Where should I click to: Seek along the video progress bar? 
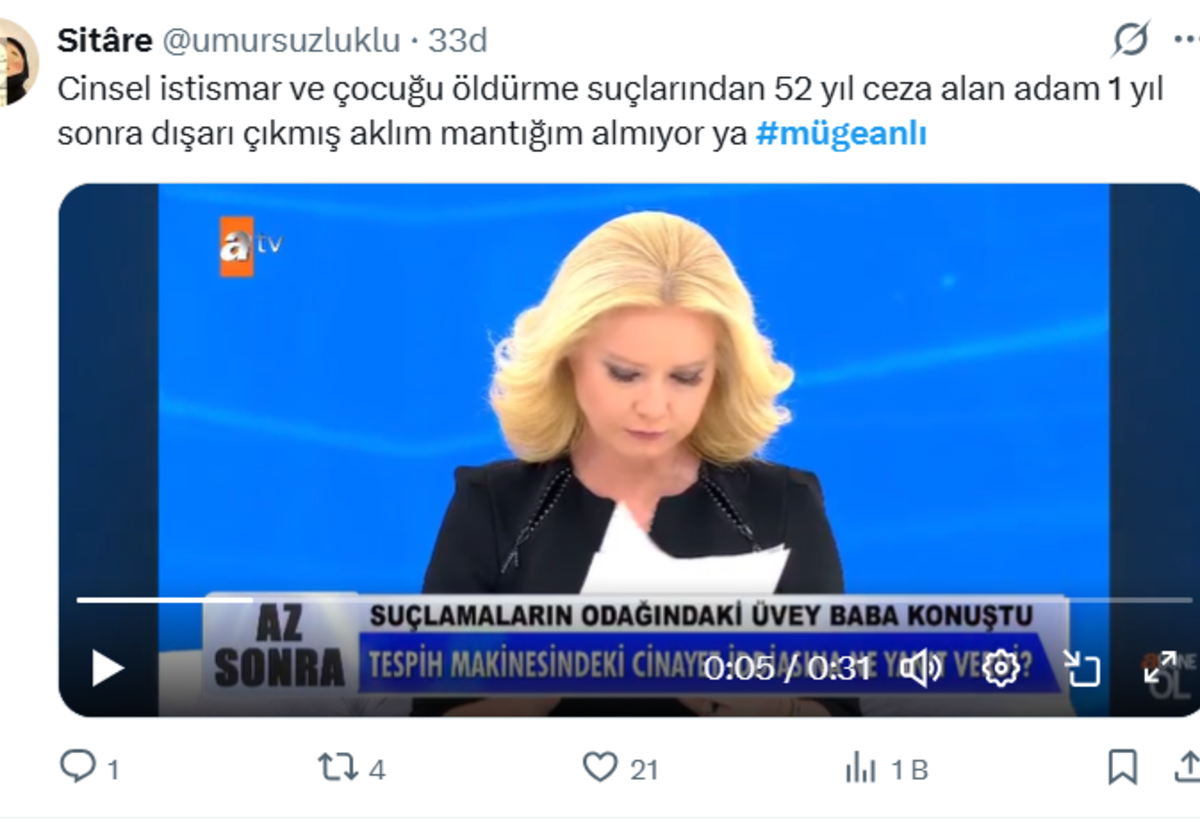(x=634, y=600)
